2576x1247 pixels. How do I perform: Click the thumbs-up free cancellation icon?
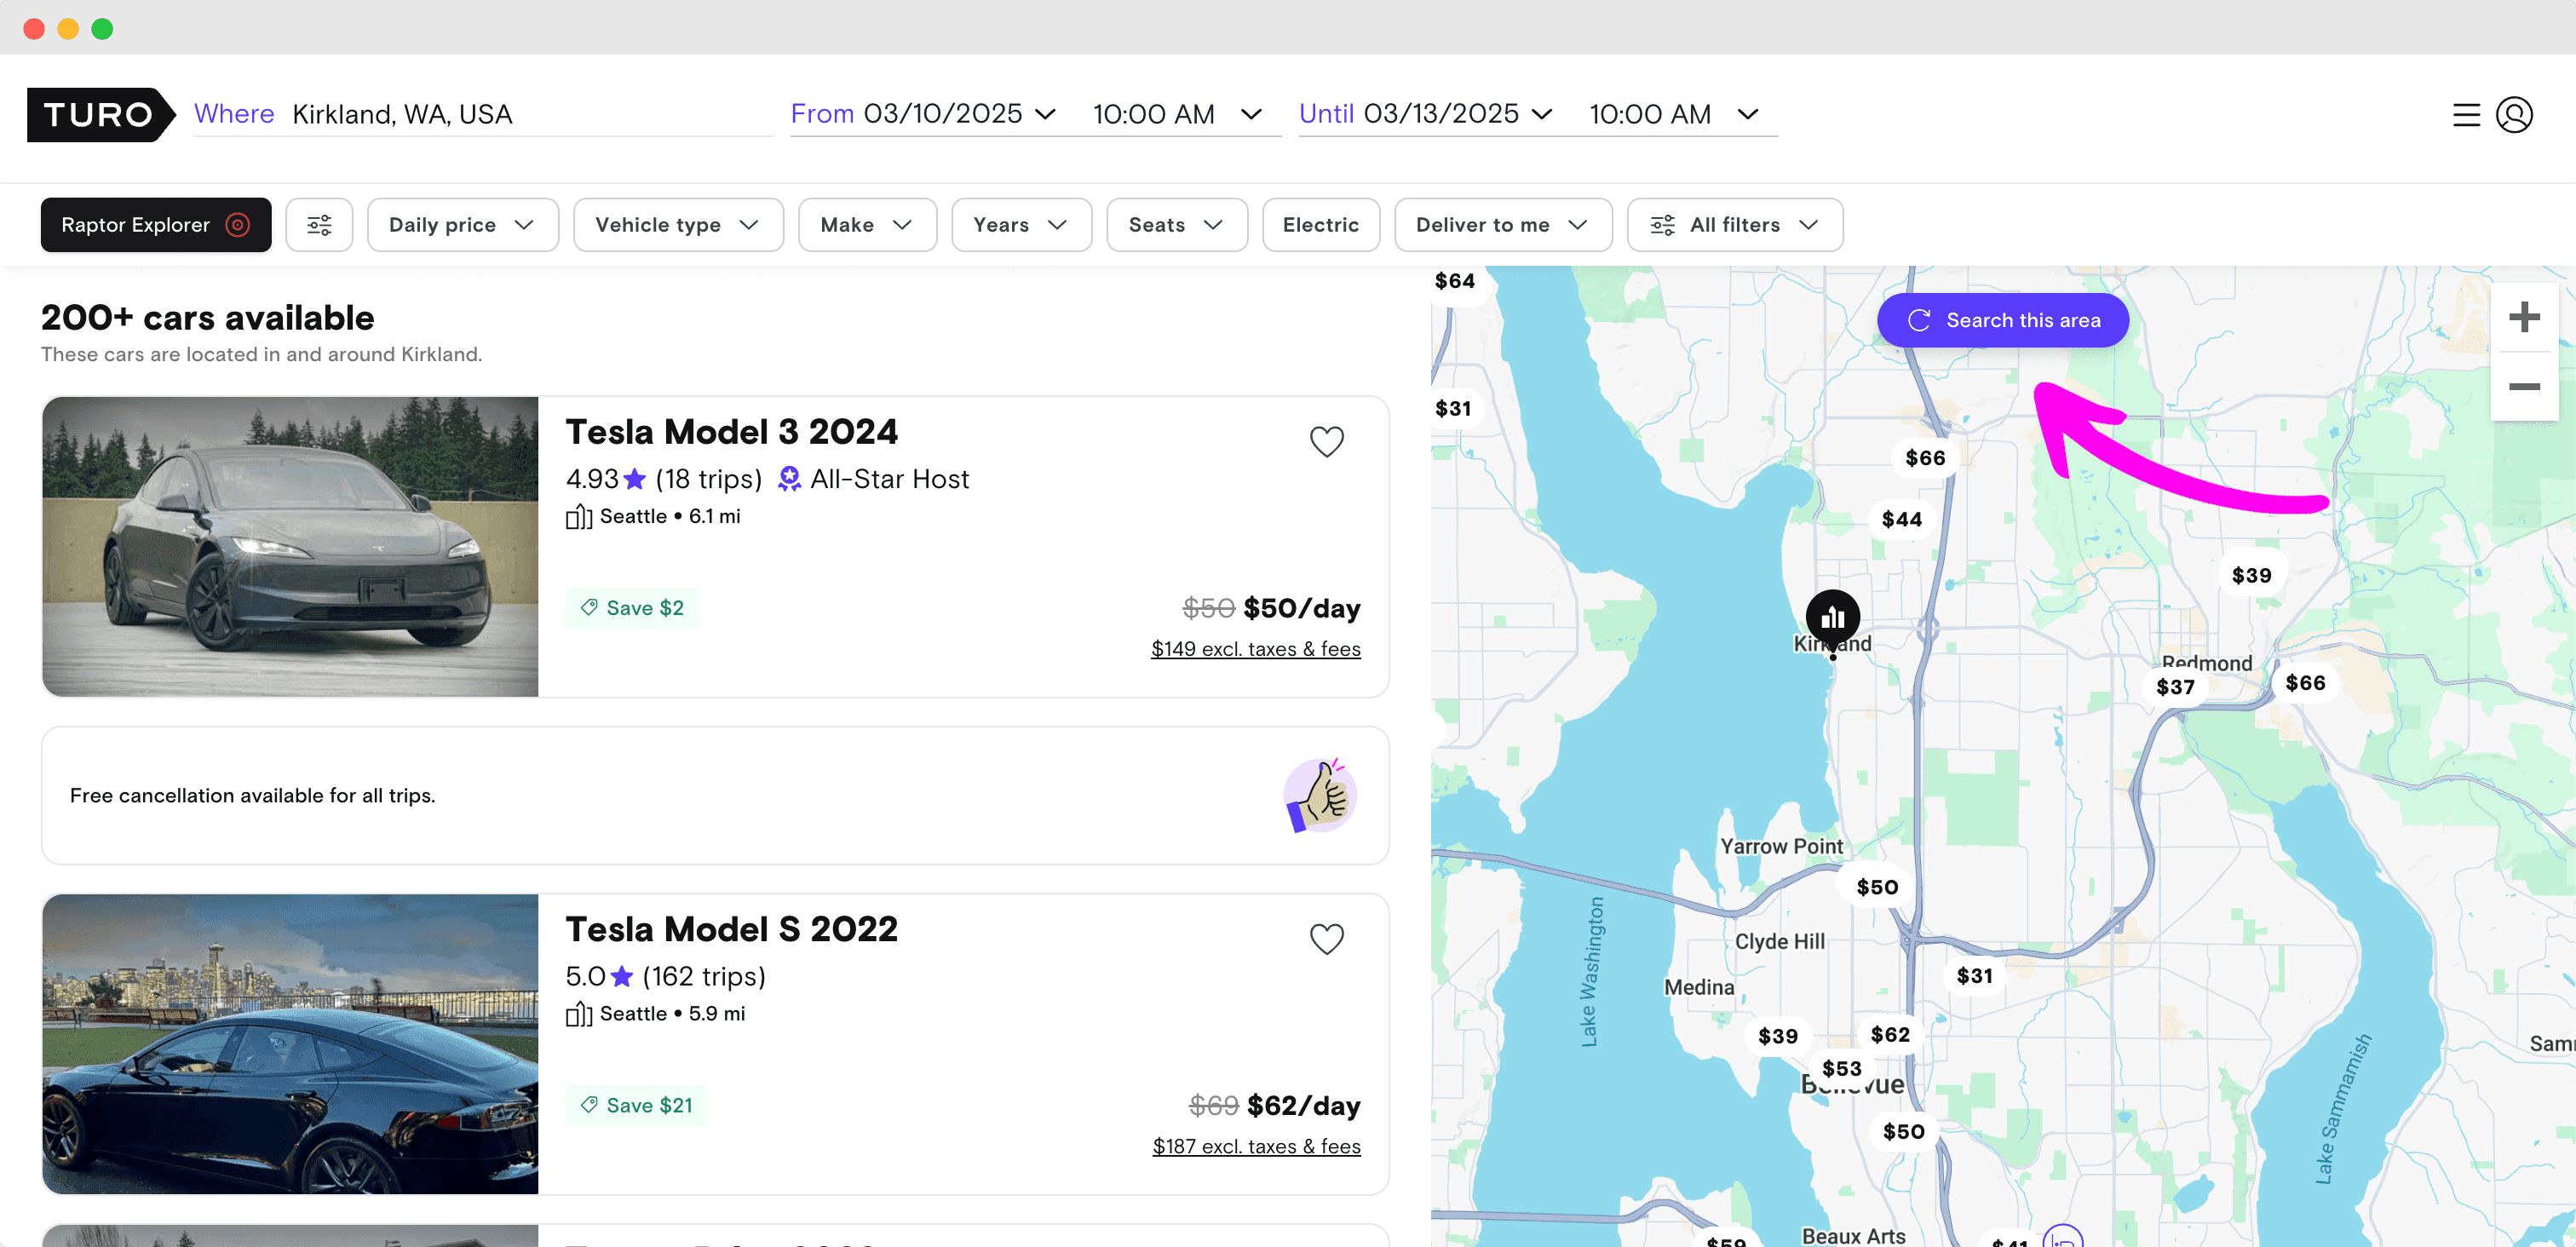(x=1320, y=796)
